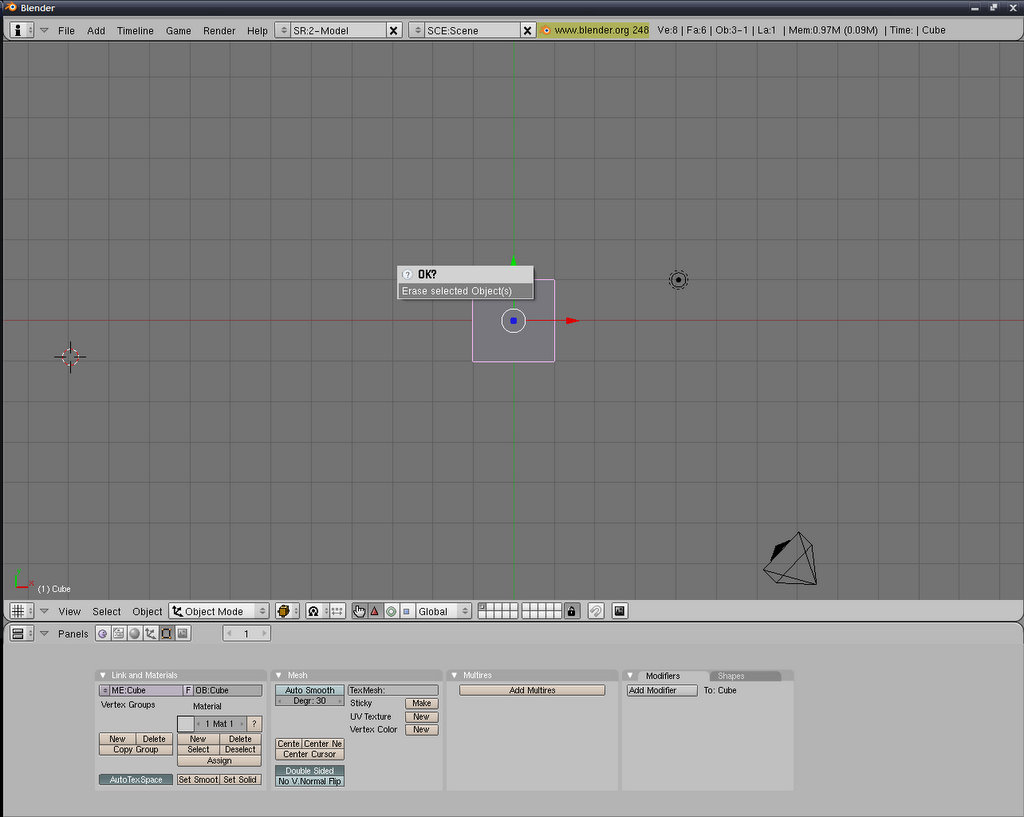
Task: Click the 3D manipulator hand icon
Action: (359, 611)
